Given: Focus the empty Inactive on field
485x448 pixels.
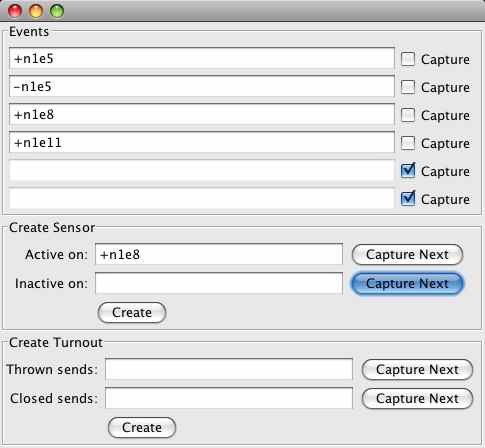Looking at the screenshot, I should tap(219, 284).
